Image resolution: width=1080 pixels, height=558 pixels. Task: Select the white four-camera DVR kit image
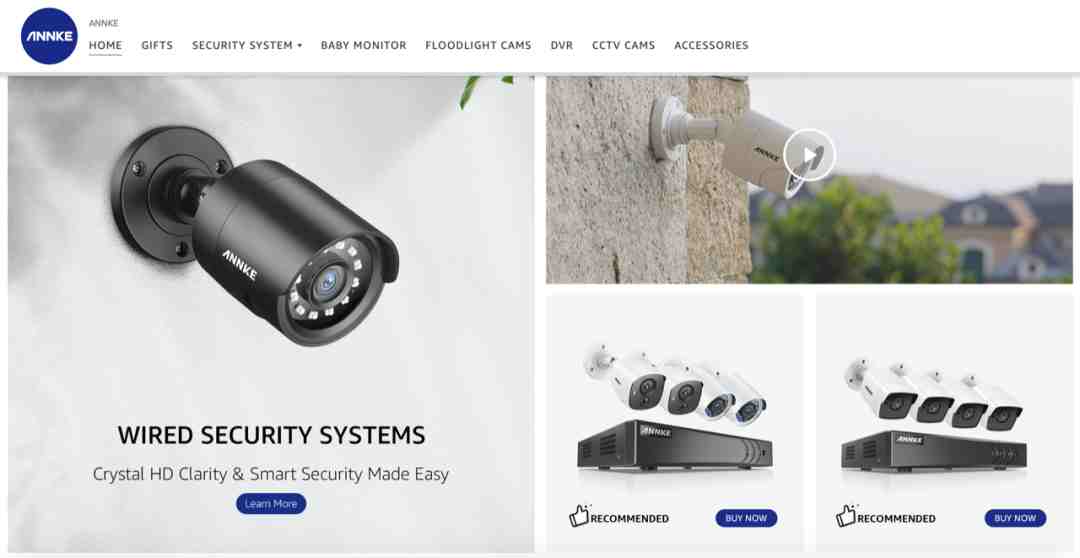pos(935,413)
